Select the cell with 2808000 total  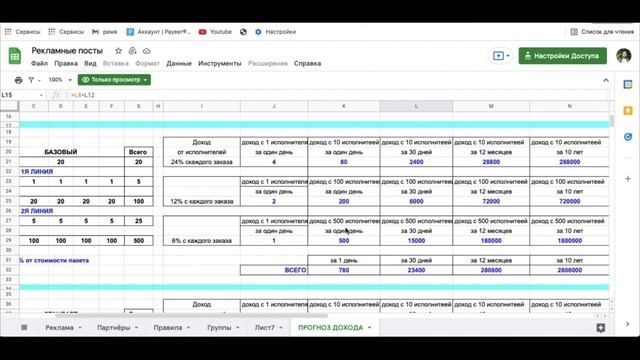569,270
